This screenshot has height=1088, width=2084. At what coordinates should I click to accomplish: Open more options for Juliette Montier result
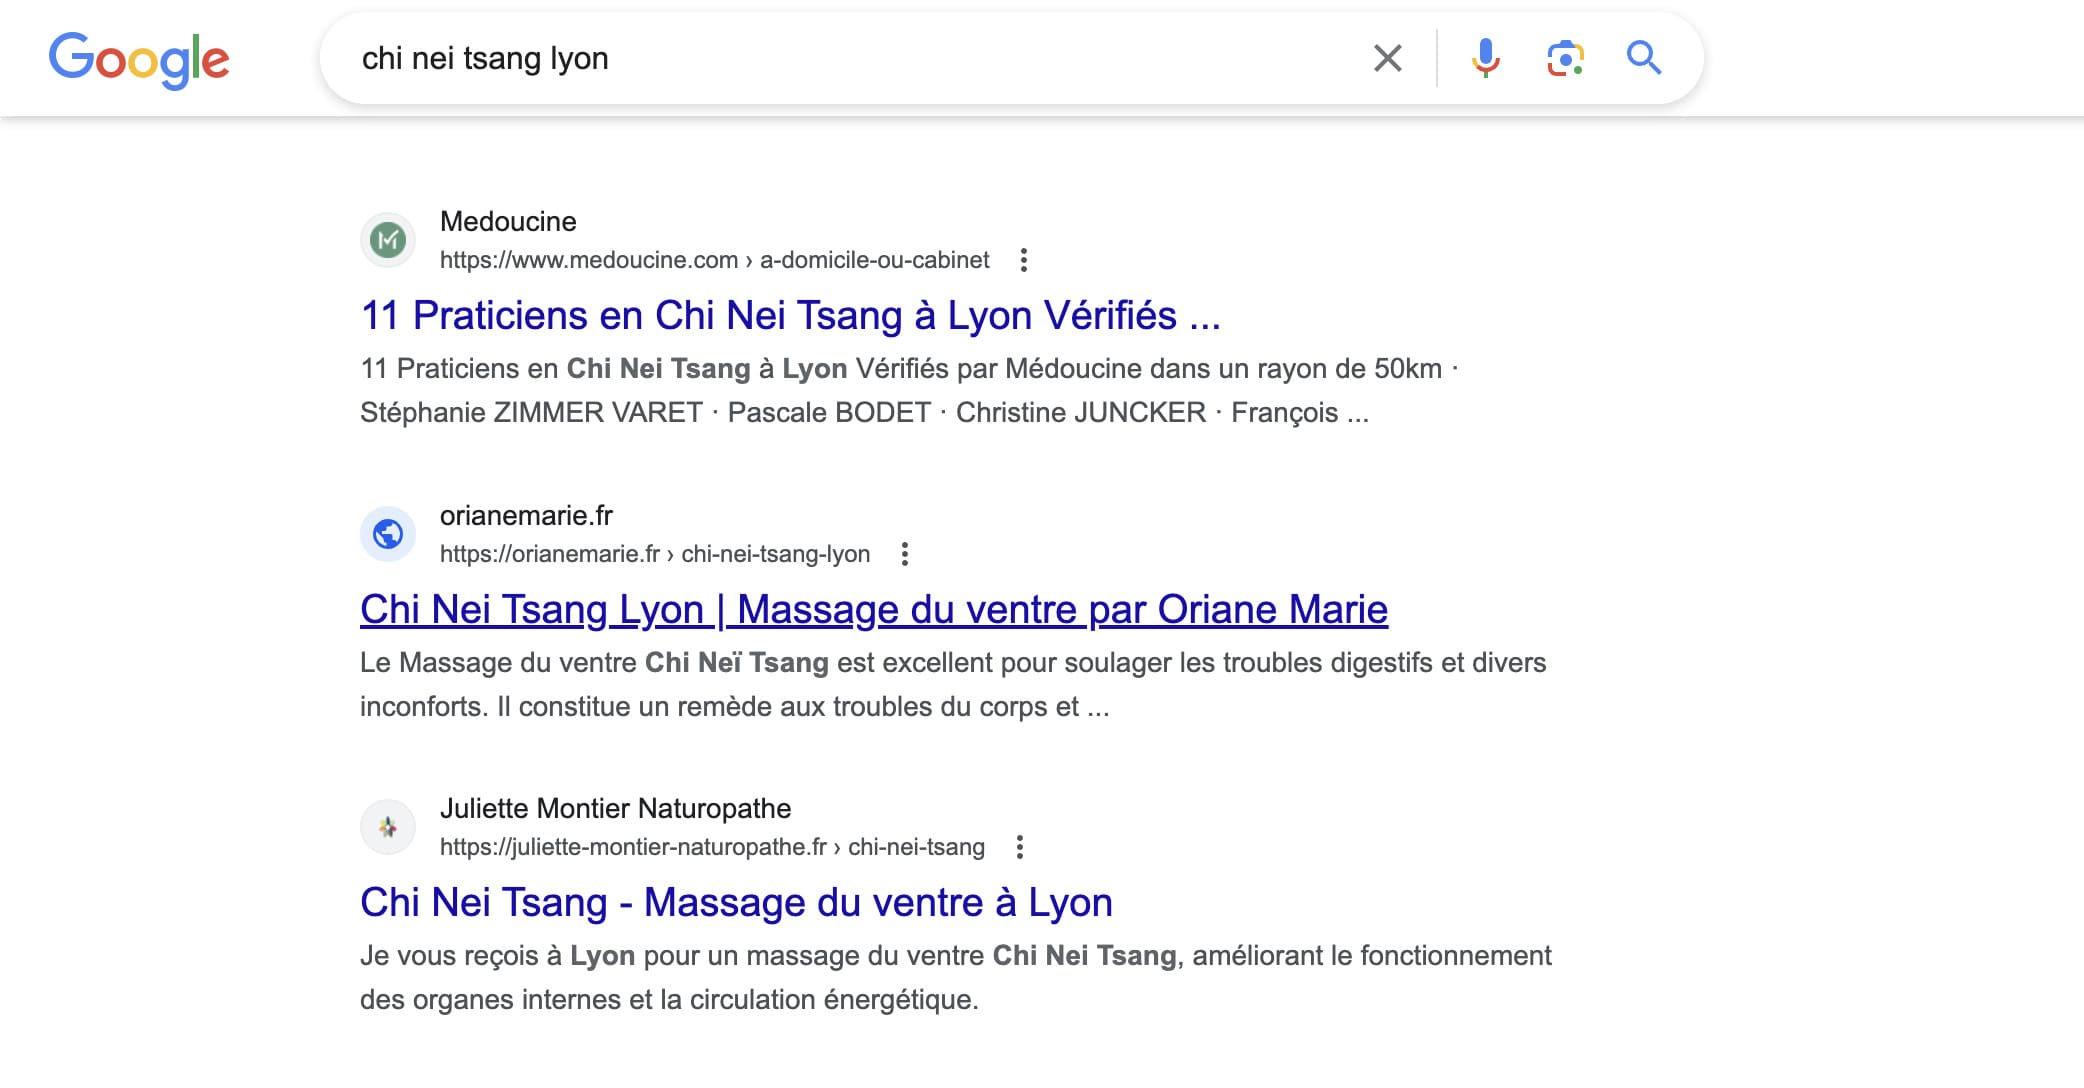[1019, 847]
